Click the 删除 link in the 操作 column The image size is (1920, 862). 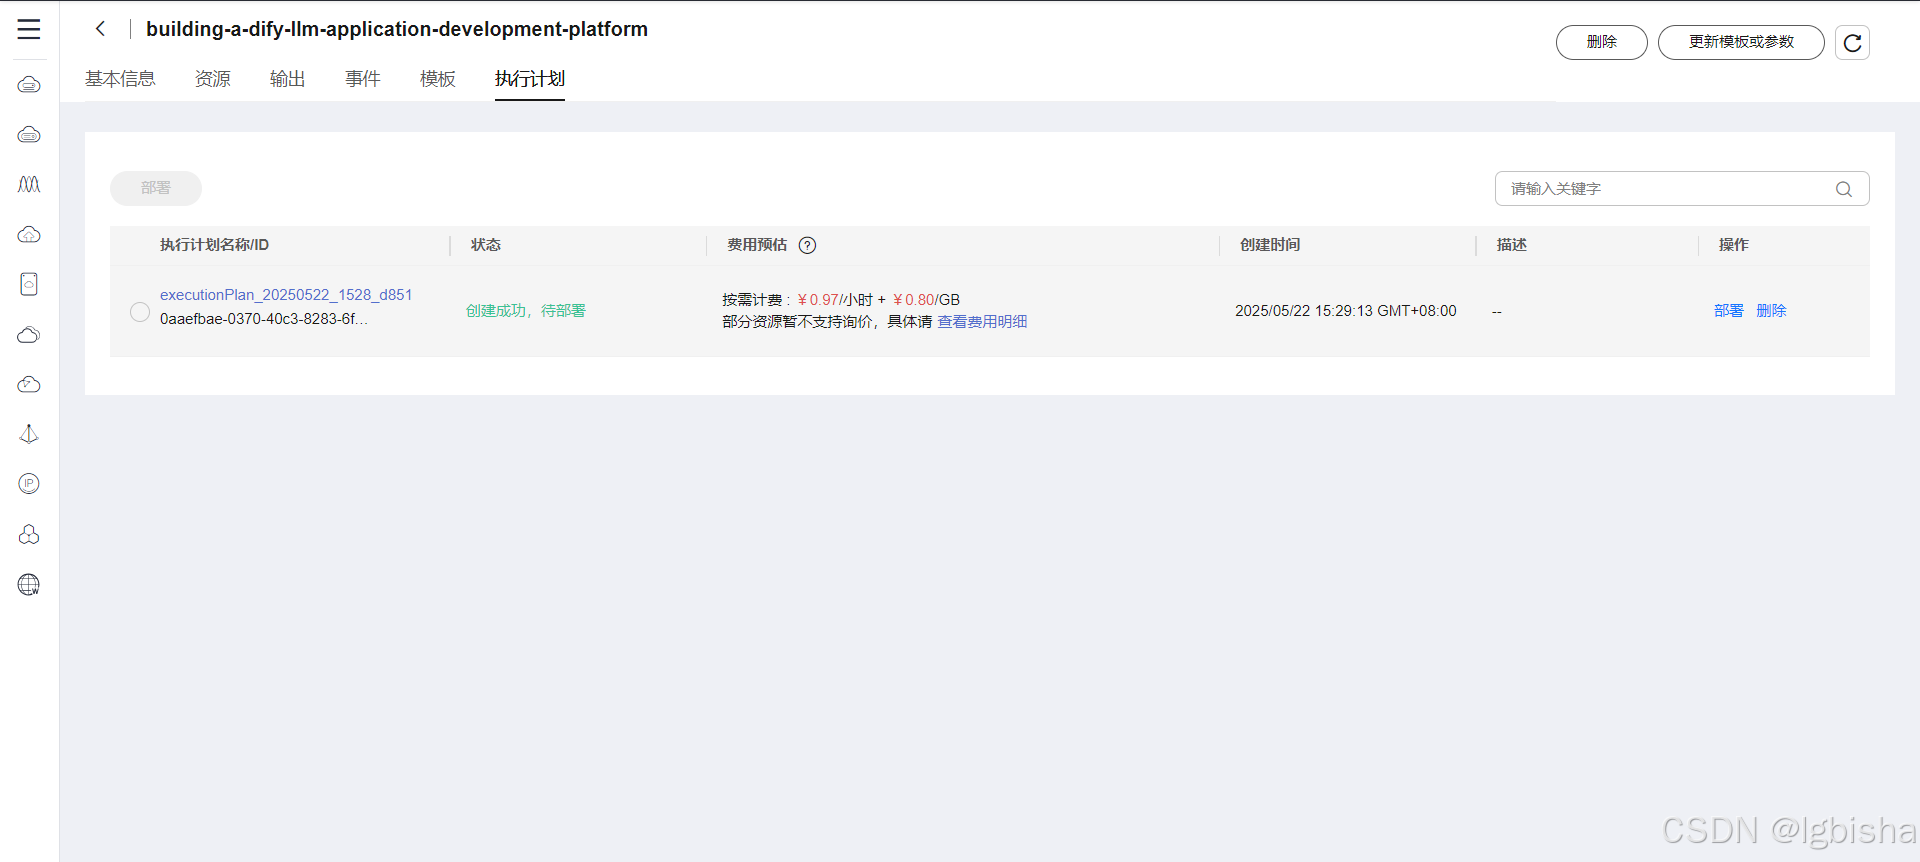[1771, 311]
